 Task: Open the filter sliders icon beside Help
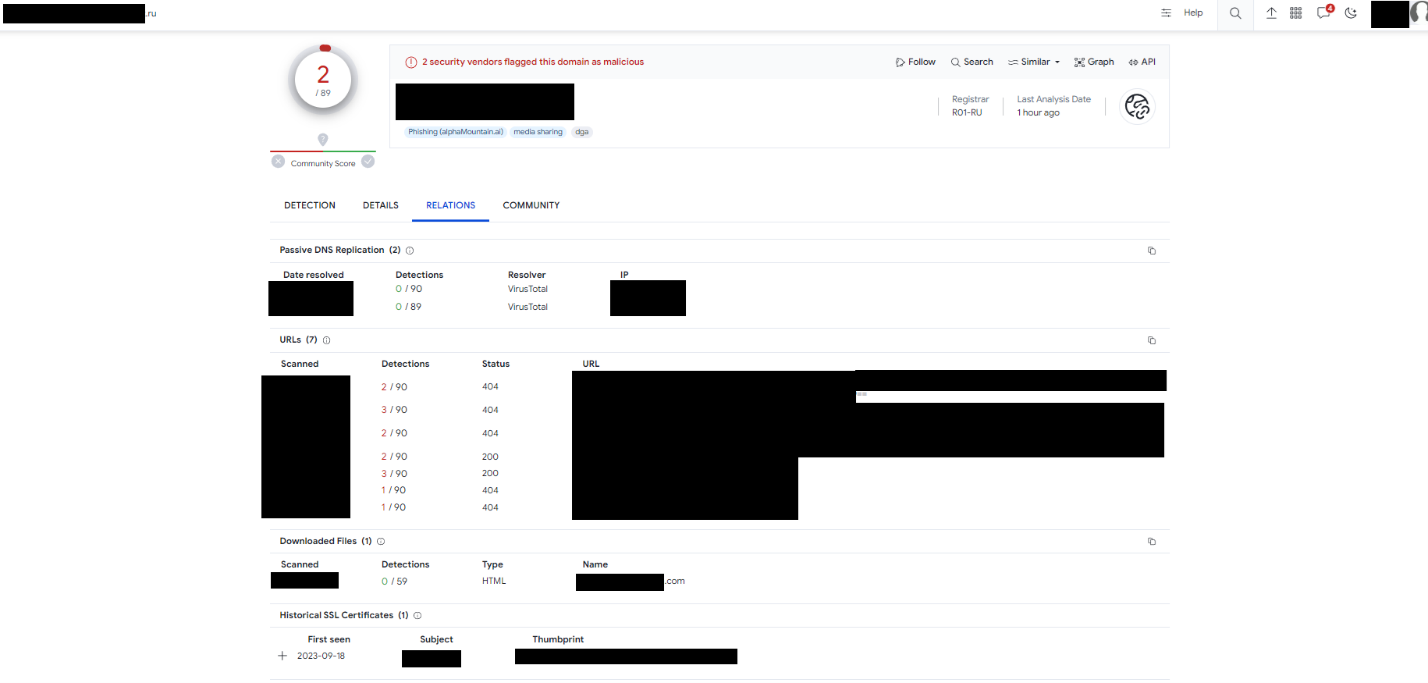(1166, 13)
